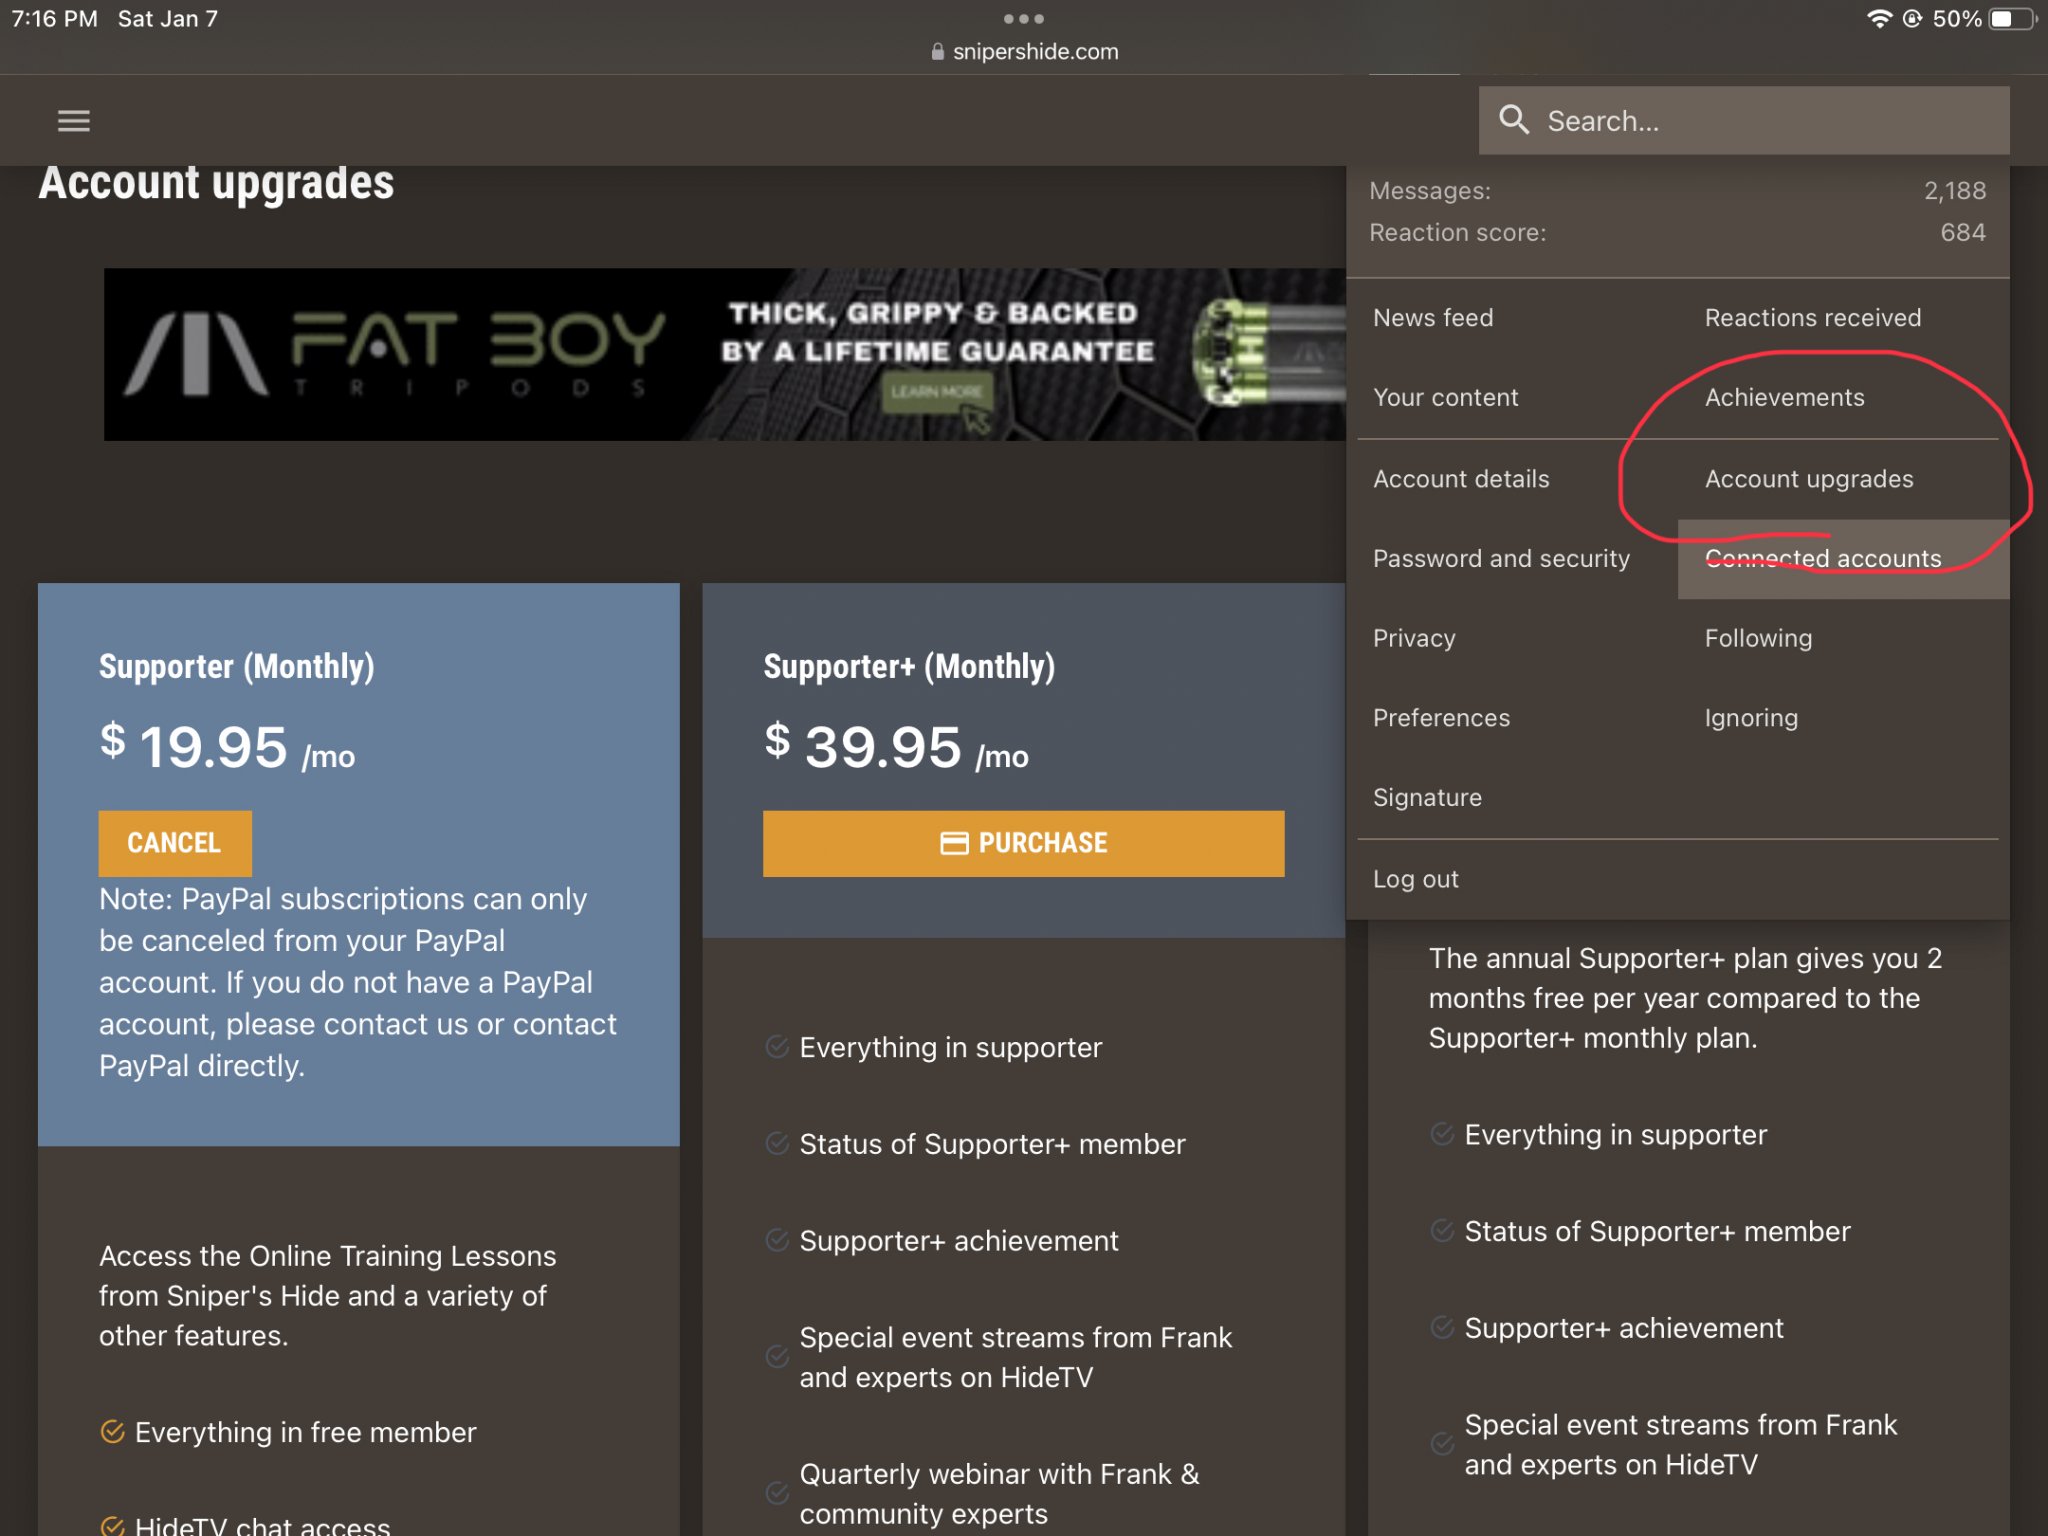Click Log out

pyautogui.click(x=1415, y=879)
